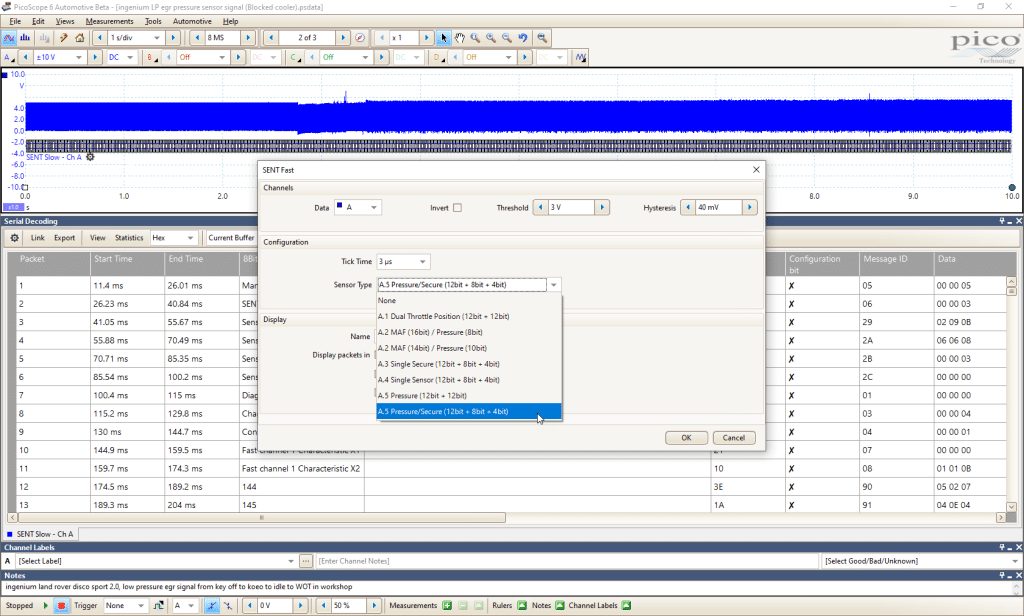The height and width of the screenshot is (616, 1024).
Task: Select A.1 Dual Throttle Position option
Action: (x=469, y=316)
